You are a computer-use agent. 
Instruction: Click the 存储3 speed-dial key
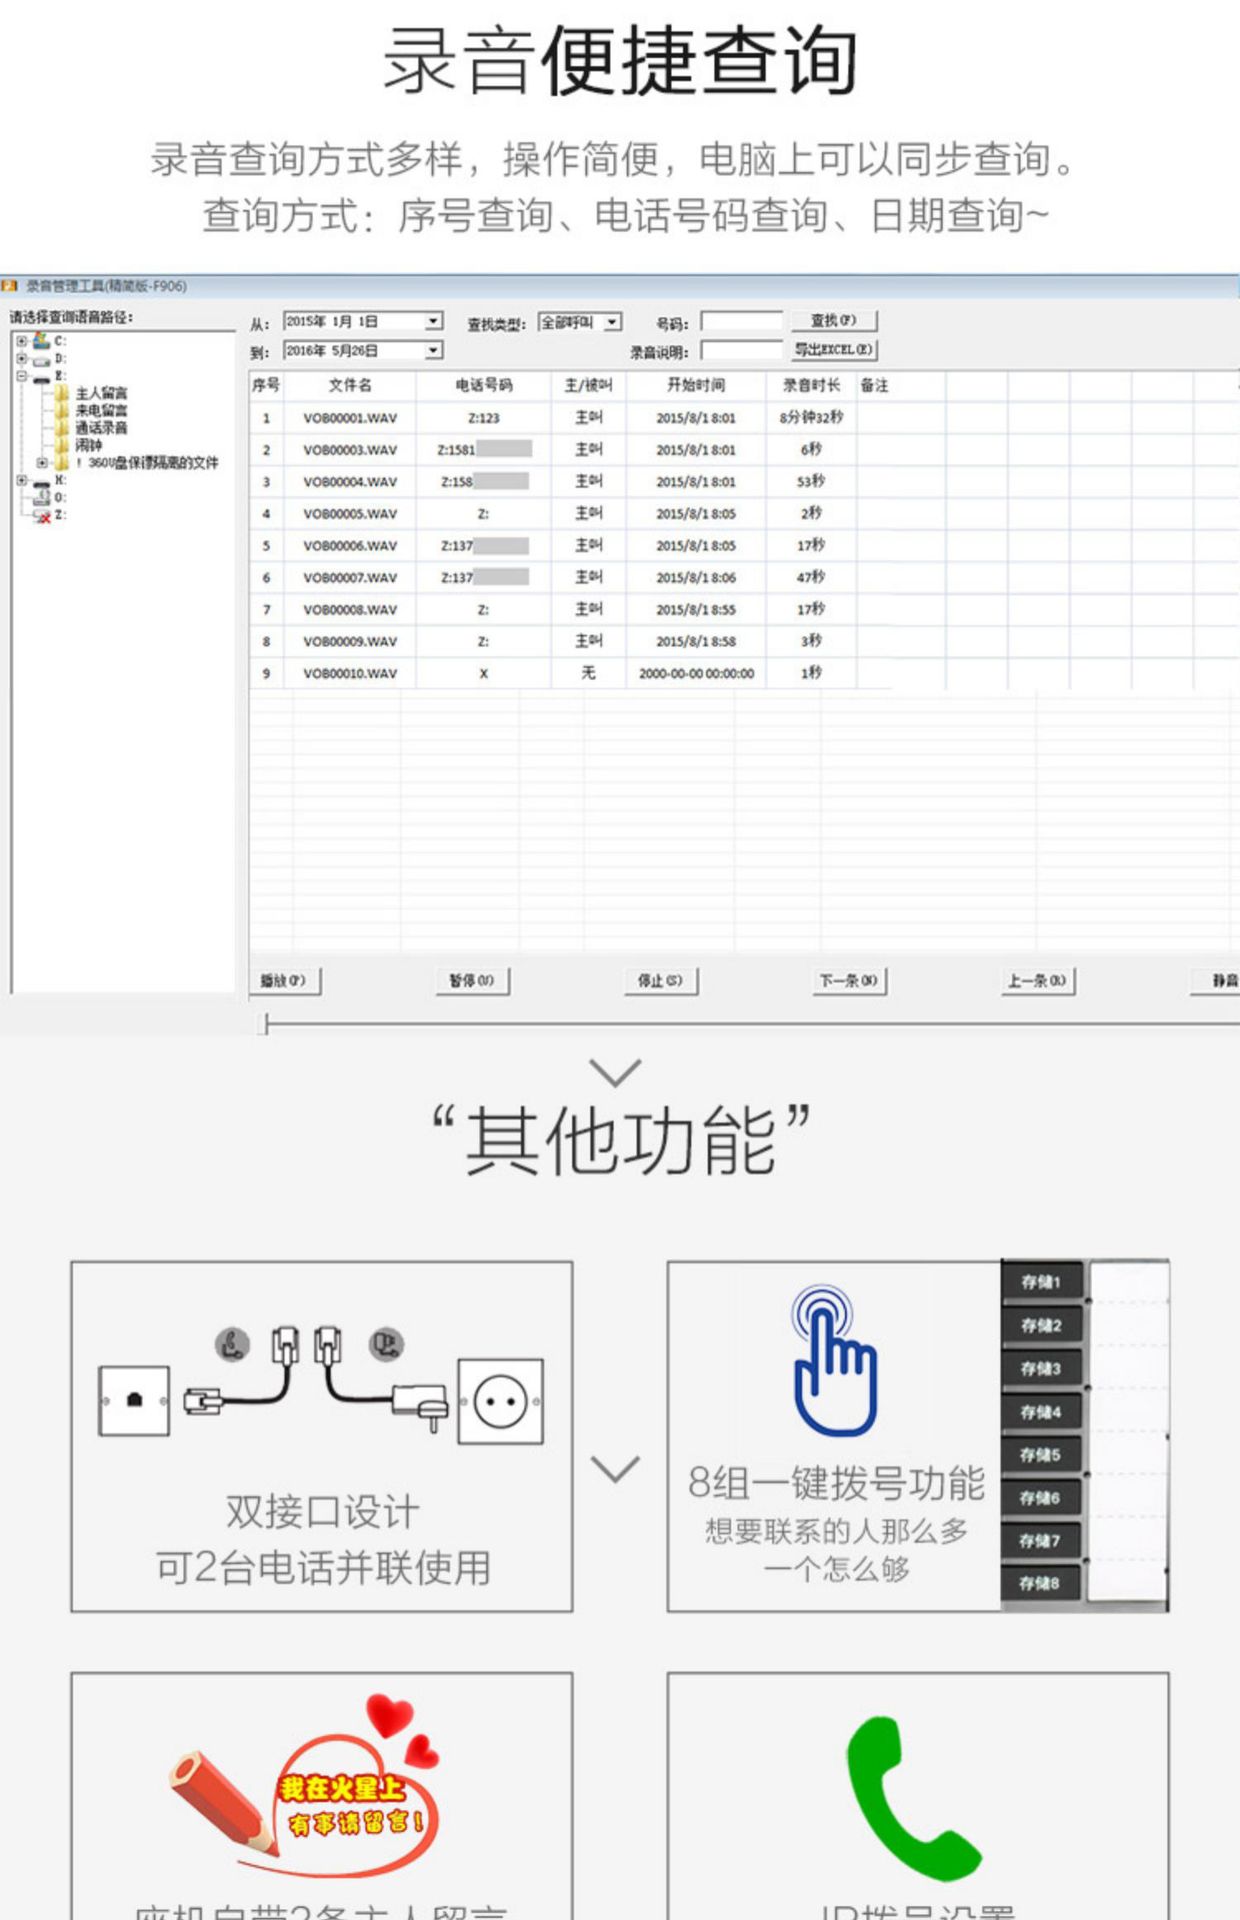[x=1042, y=1368]
